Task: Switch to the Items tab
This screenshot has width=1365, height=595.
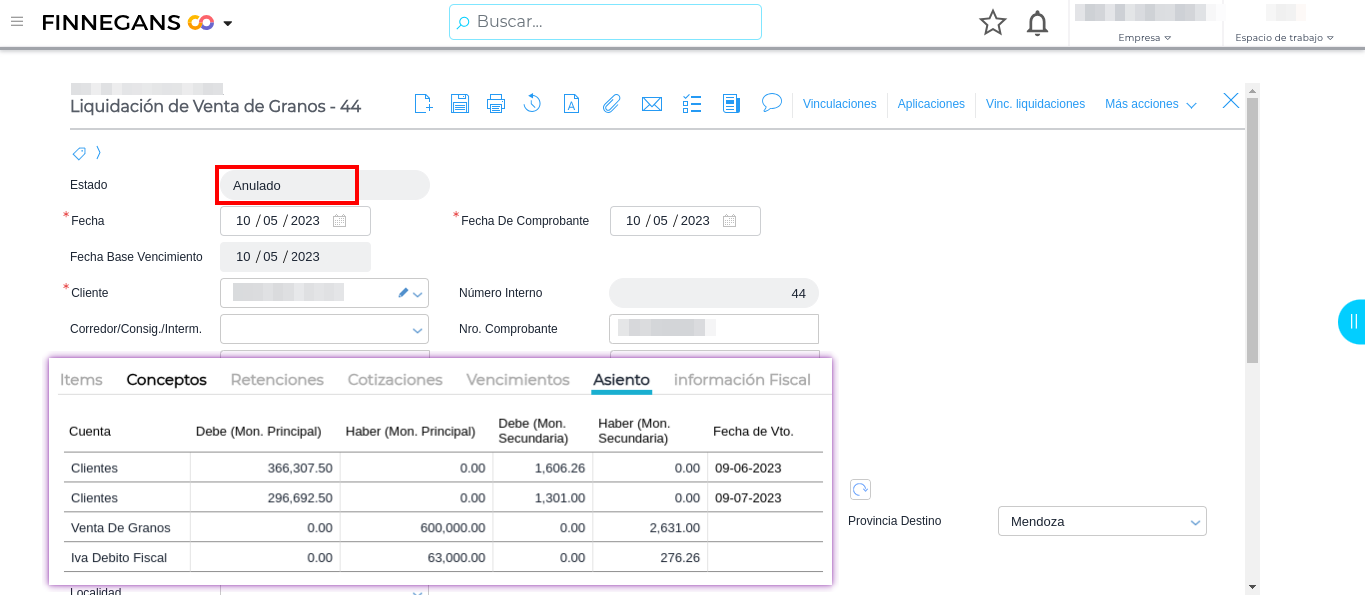Action: pos(81,380)
